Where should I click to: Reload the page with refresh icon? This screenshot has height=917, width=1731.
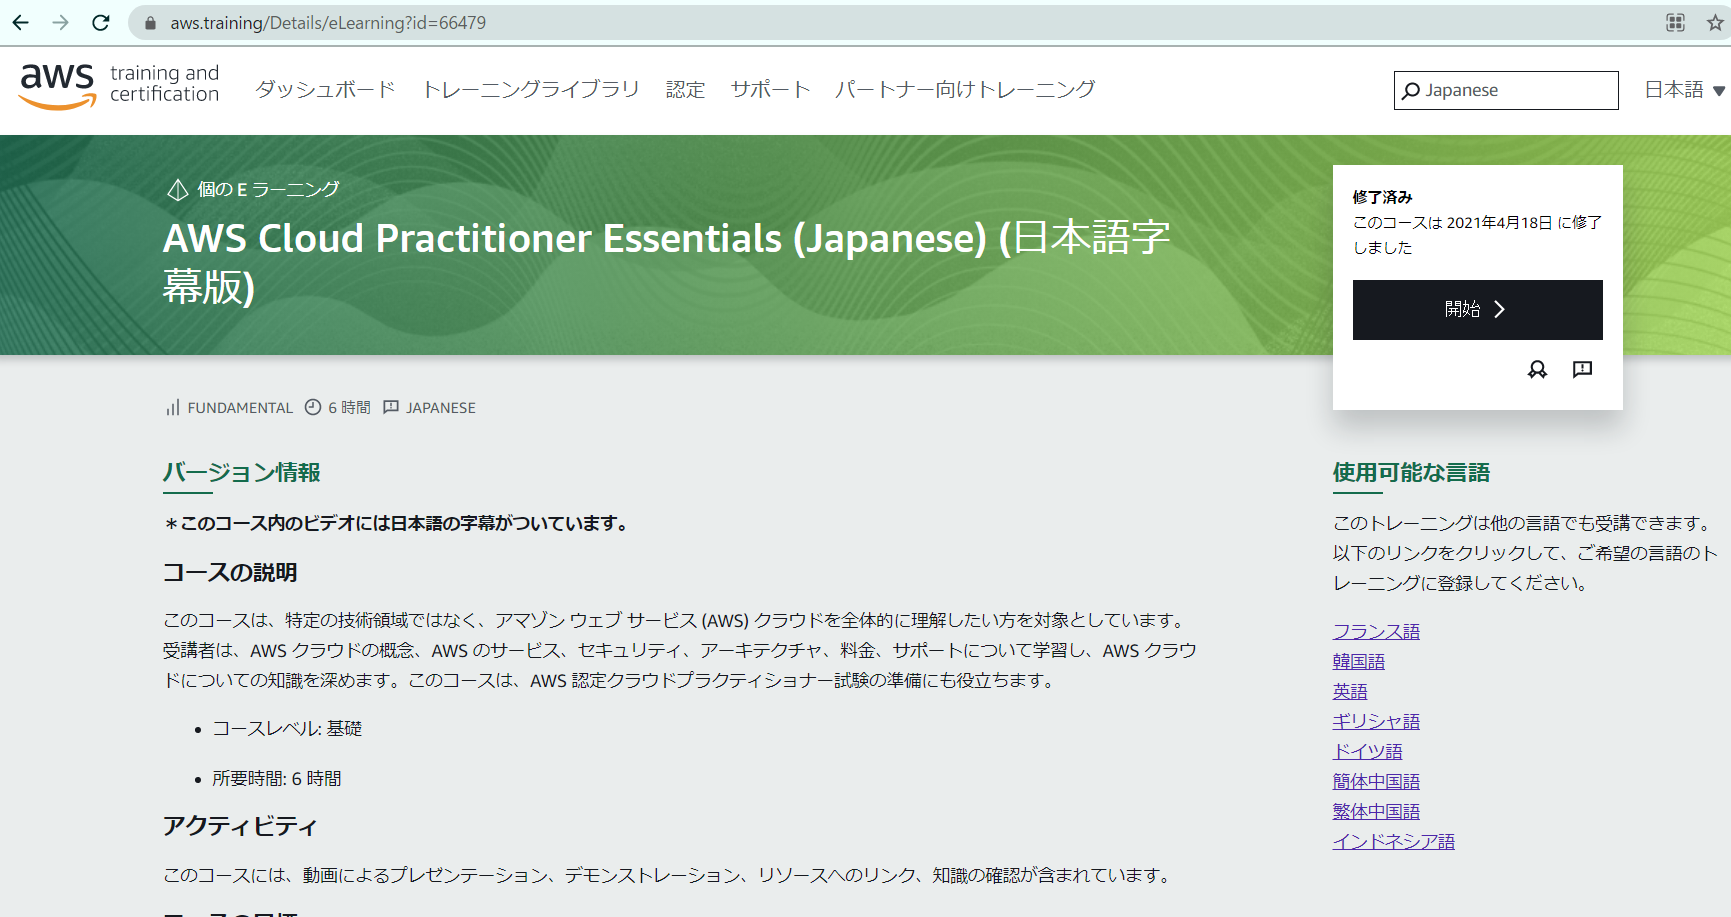(101, 23)
